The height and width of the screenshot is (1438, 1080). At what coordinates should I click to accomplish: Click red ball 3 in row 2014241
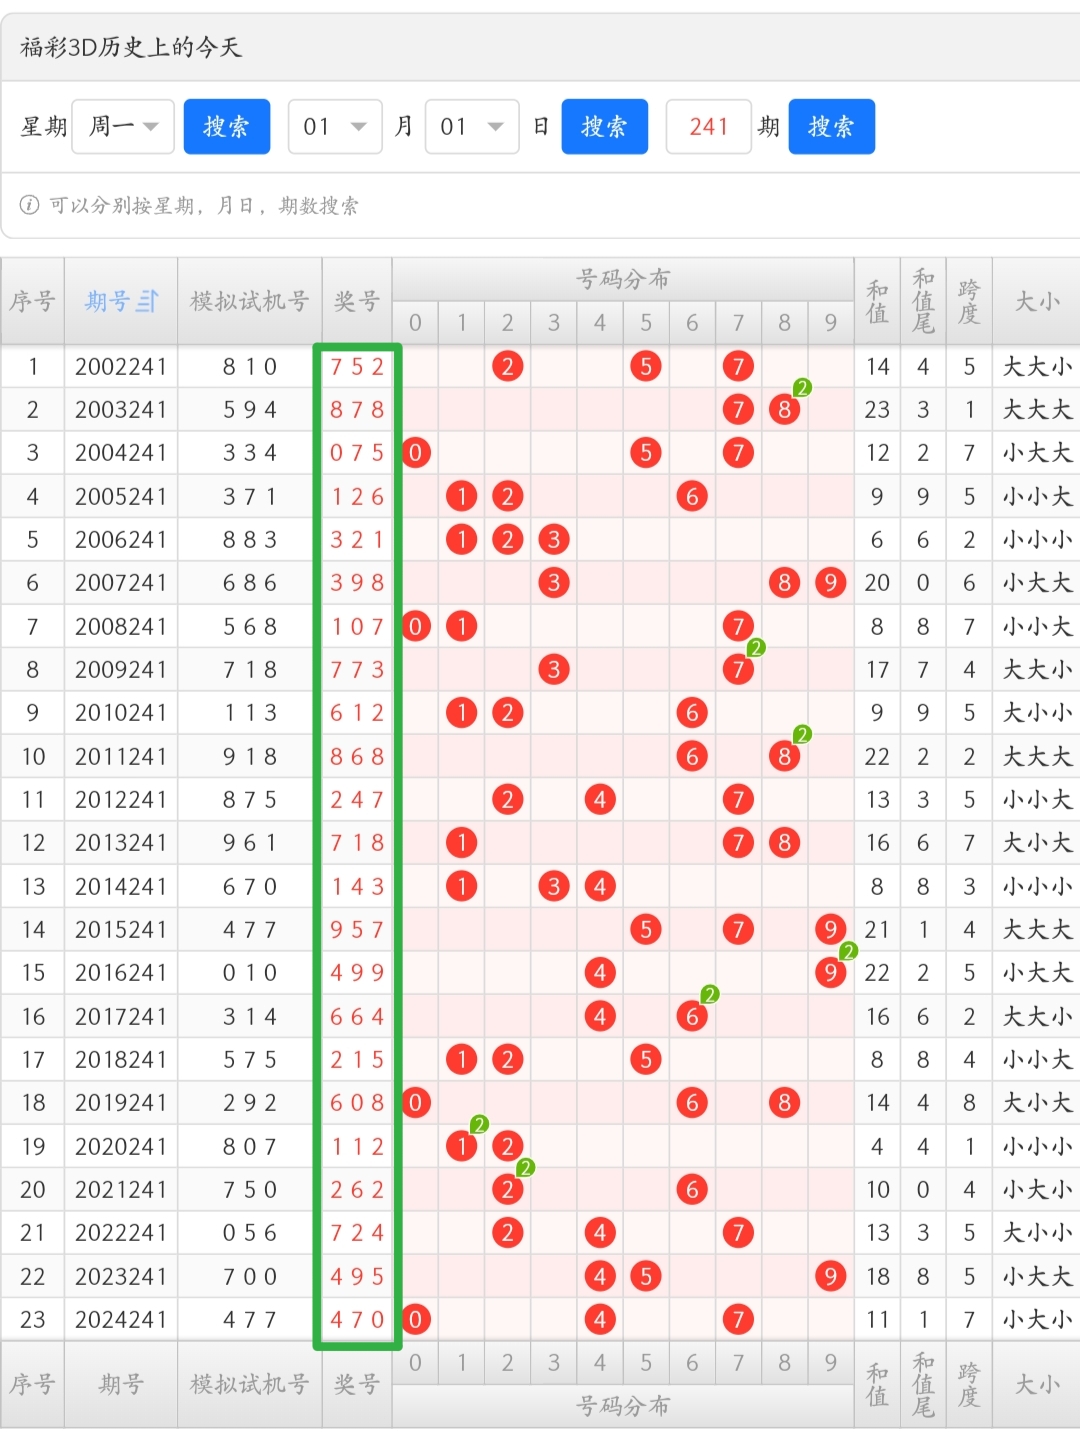tap(554, 887)
